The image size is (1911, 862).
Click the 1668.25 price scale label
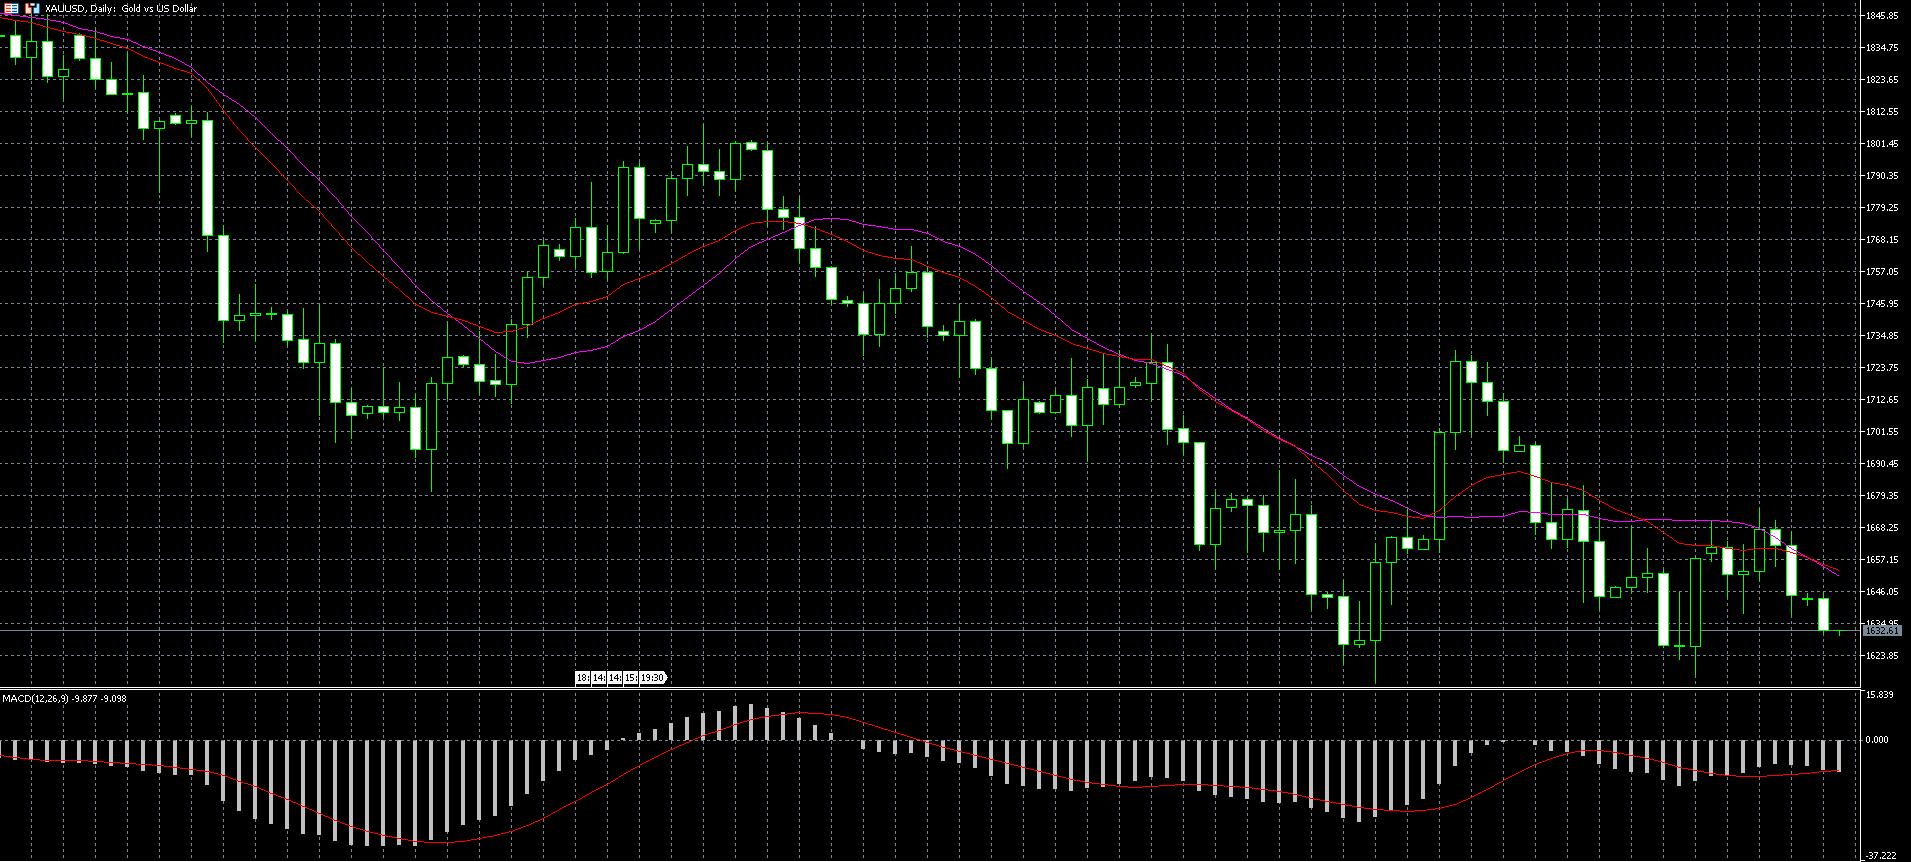click(1881, 528)
